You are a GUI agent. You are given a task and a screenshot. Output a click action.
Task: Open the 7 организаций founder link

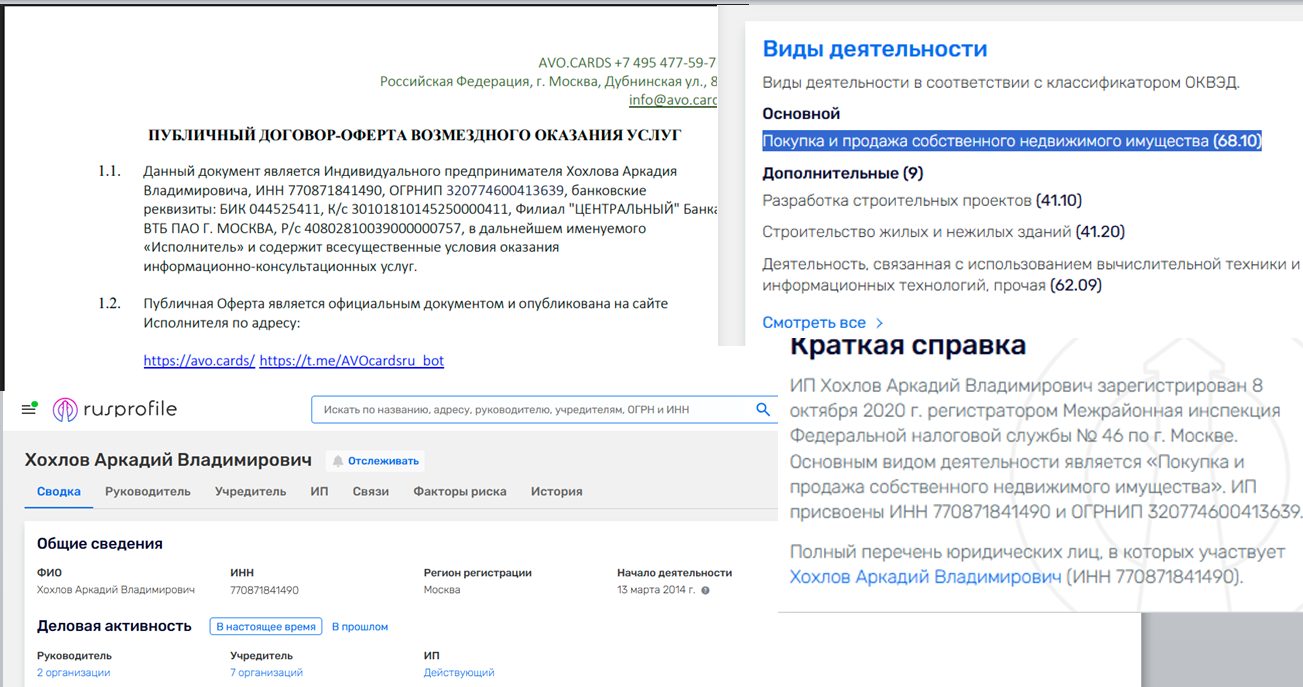point(266,673)
